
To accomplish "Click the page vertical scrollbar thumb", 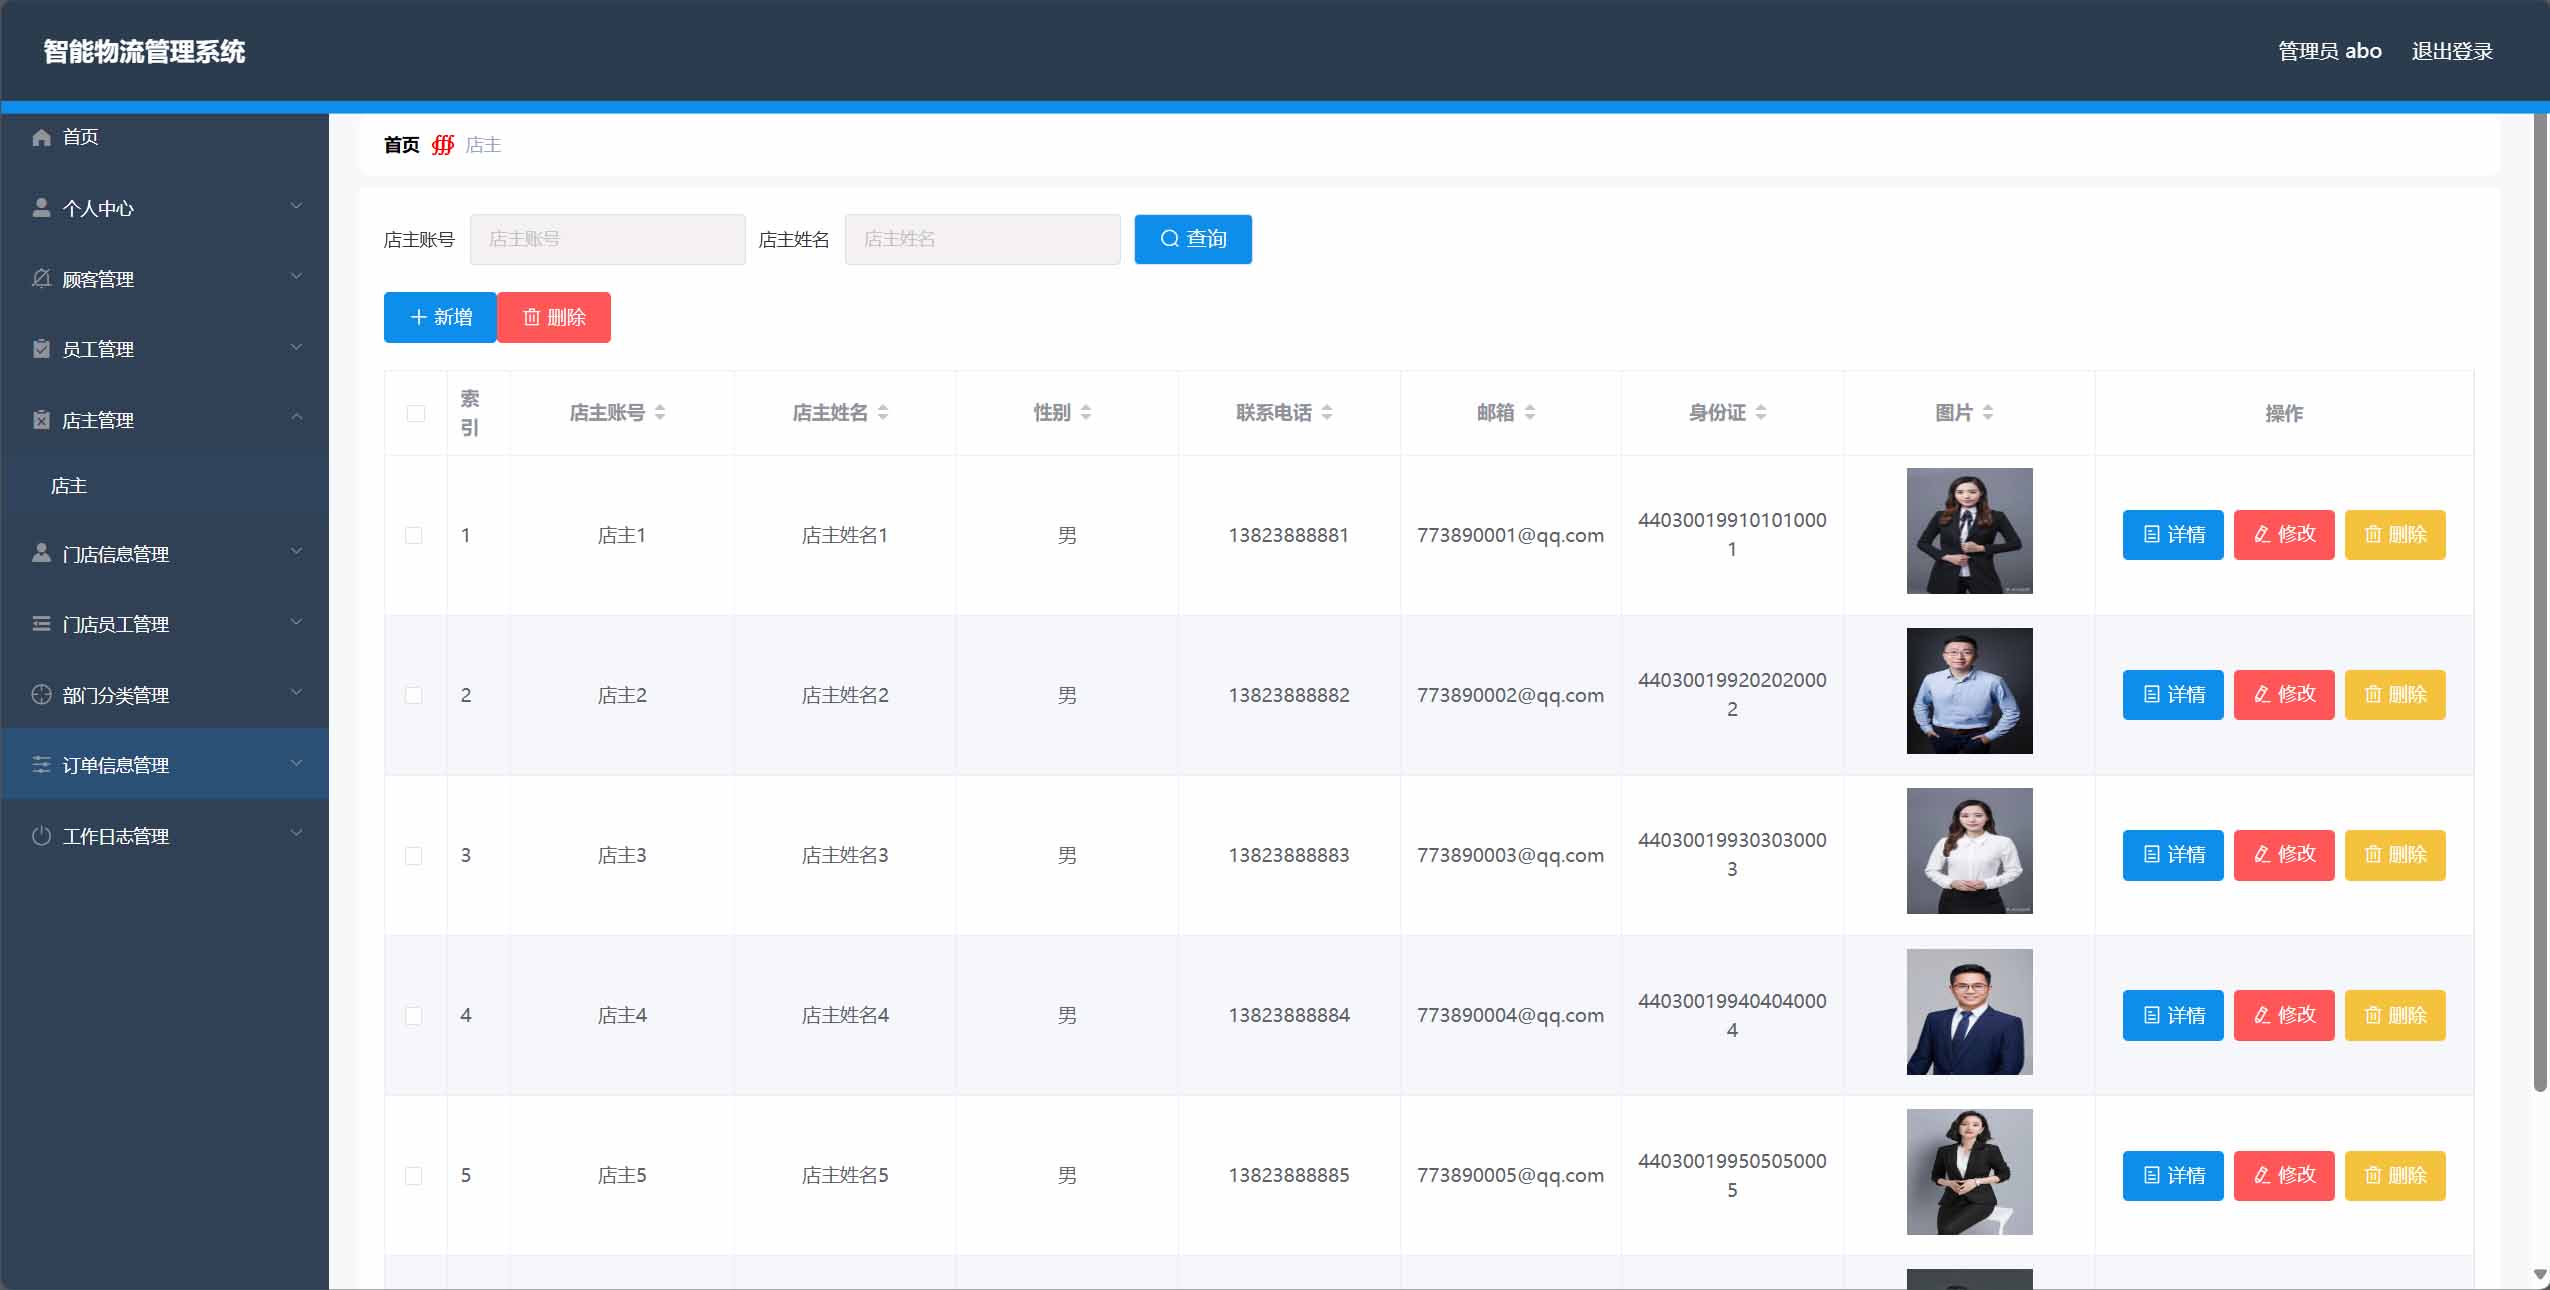I will coord(2540,603).
